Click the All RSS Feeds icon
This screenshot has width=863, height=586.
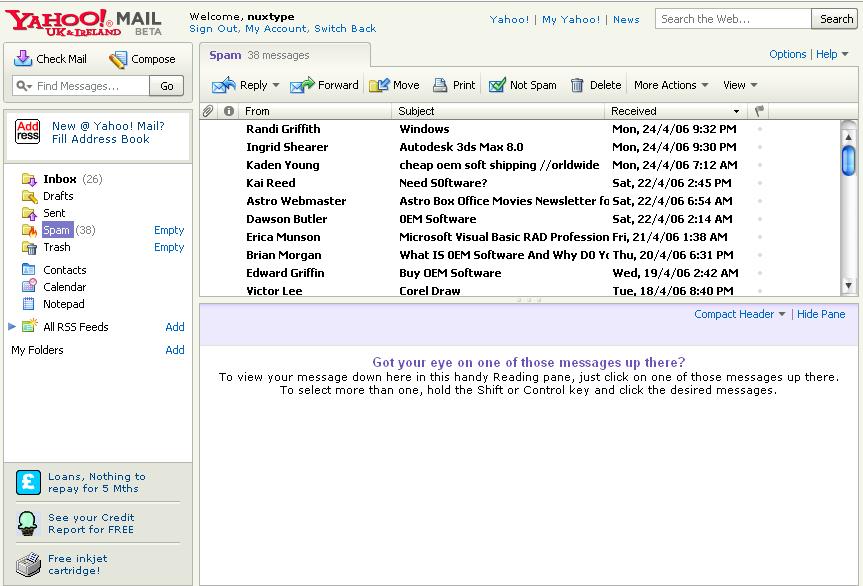pyautogui.click(x=29, y=325)
